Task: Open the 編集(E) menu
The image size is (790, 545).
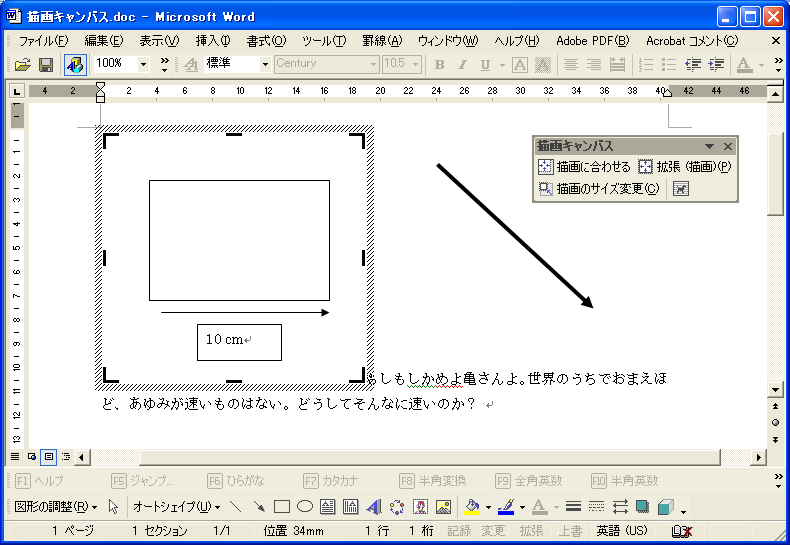Action: coord(104,41)
